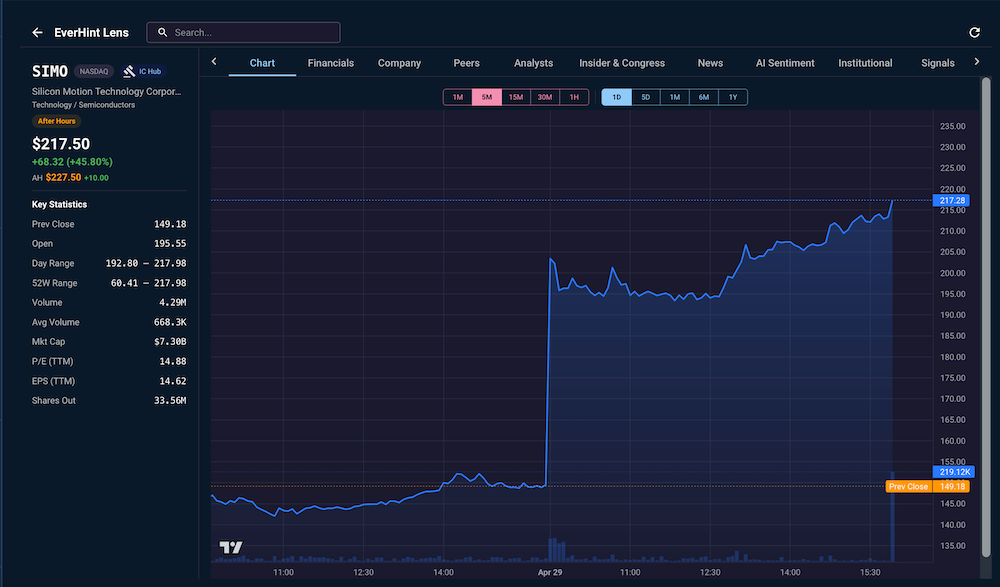Screen dimensions: 1000x587
Task: Open the Peers tab
Action: [466, 63]
